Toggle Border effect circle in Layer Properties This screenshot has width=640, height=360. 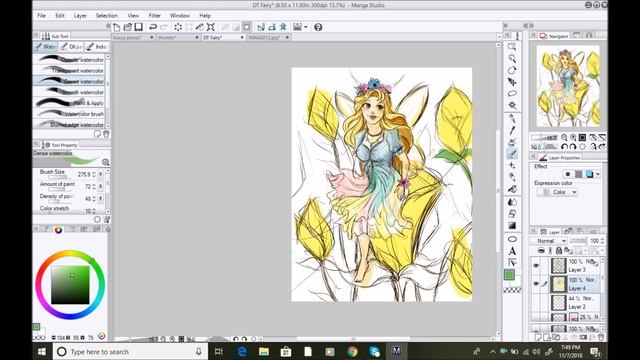[568, 174]
